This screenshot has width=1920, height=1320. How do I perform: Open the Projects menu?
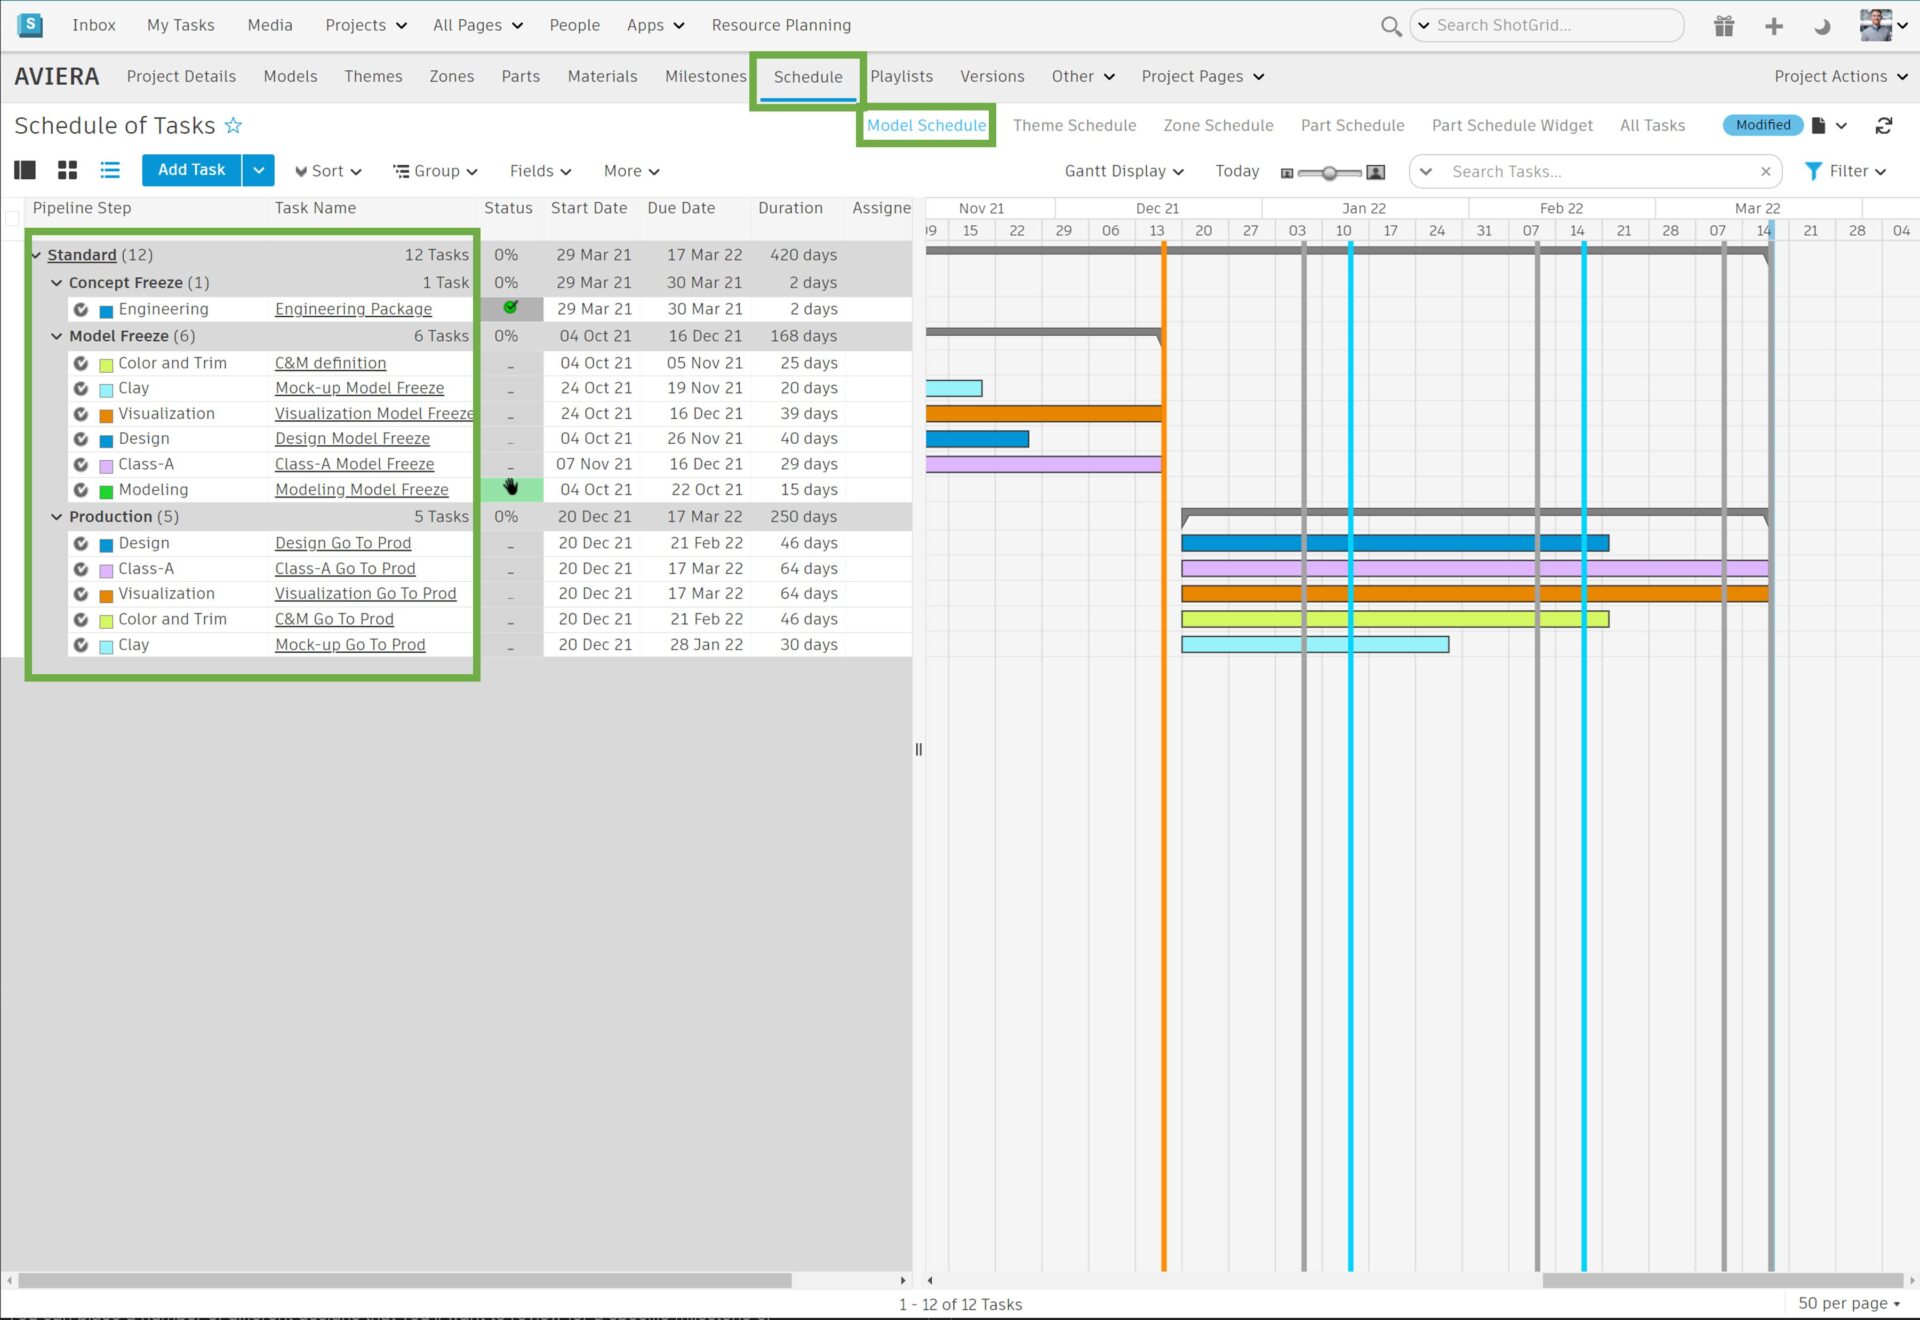click(x=364, y=25)
